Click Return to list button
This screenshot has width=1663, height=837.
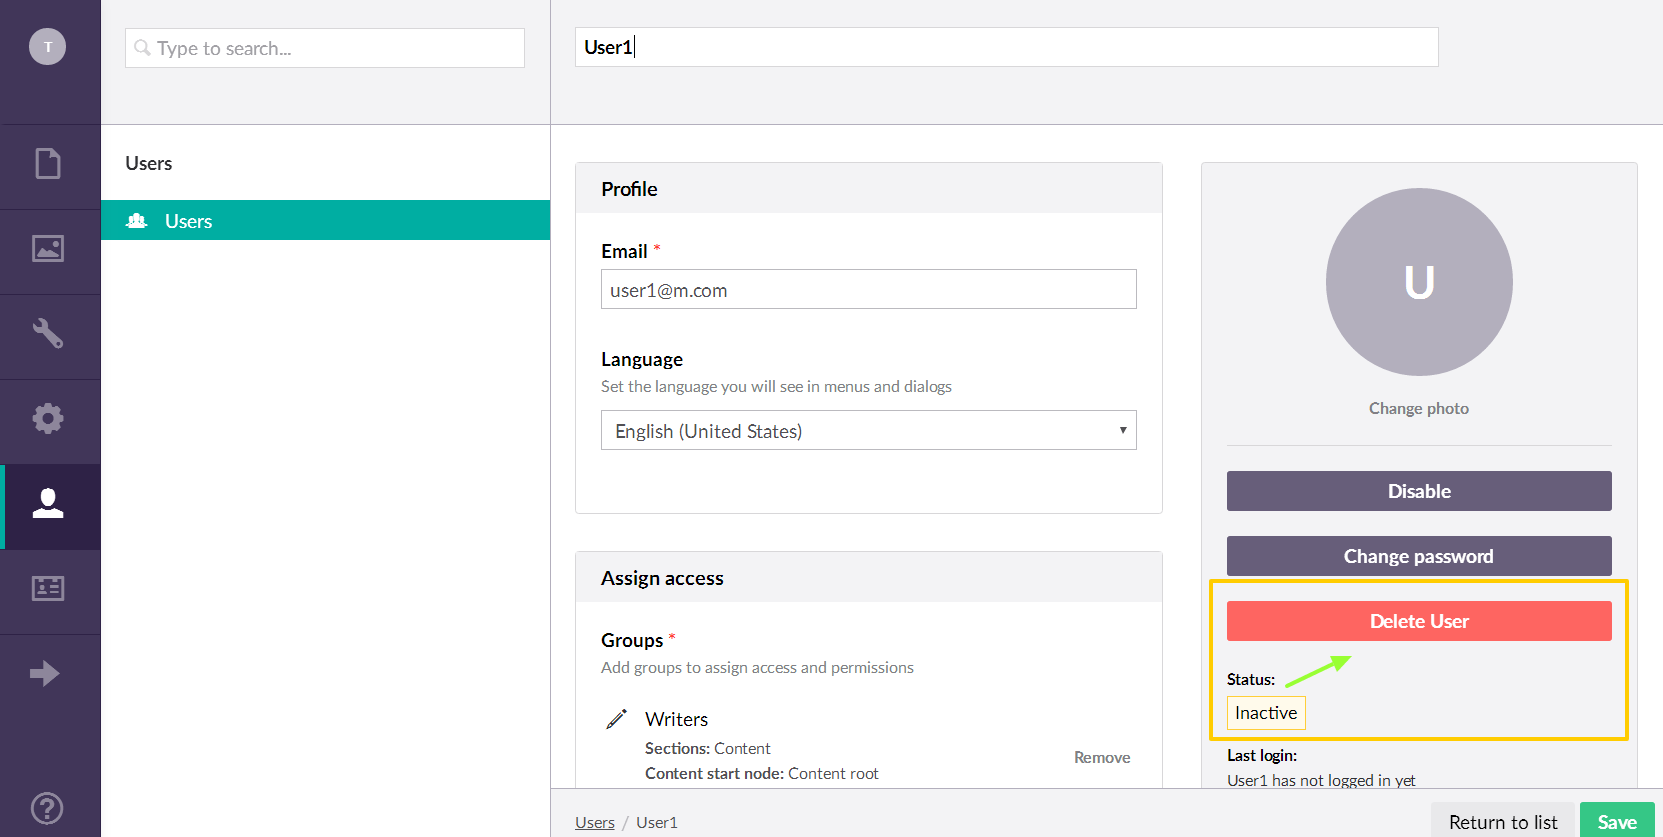pyautogui.click(x=1502, y=821)
